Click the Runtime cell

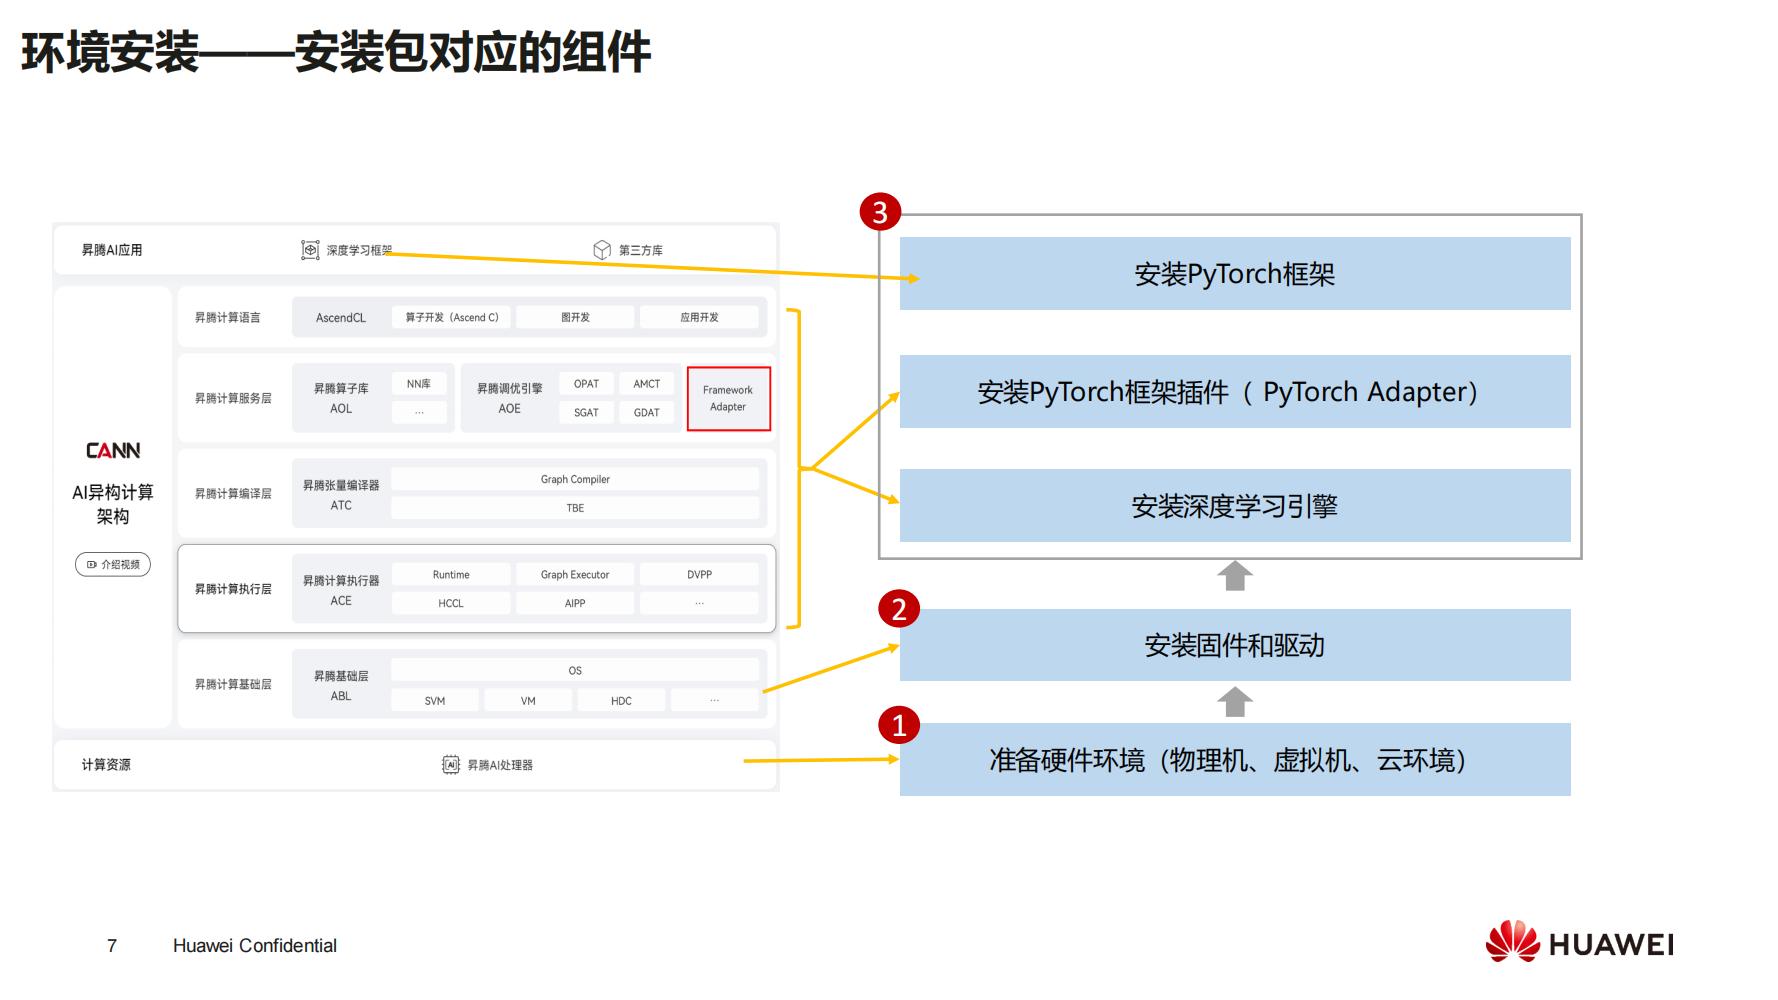[x=451, y=574]
